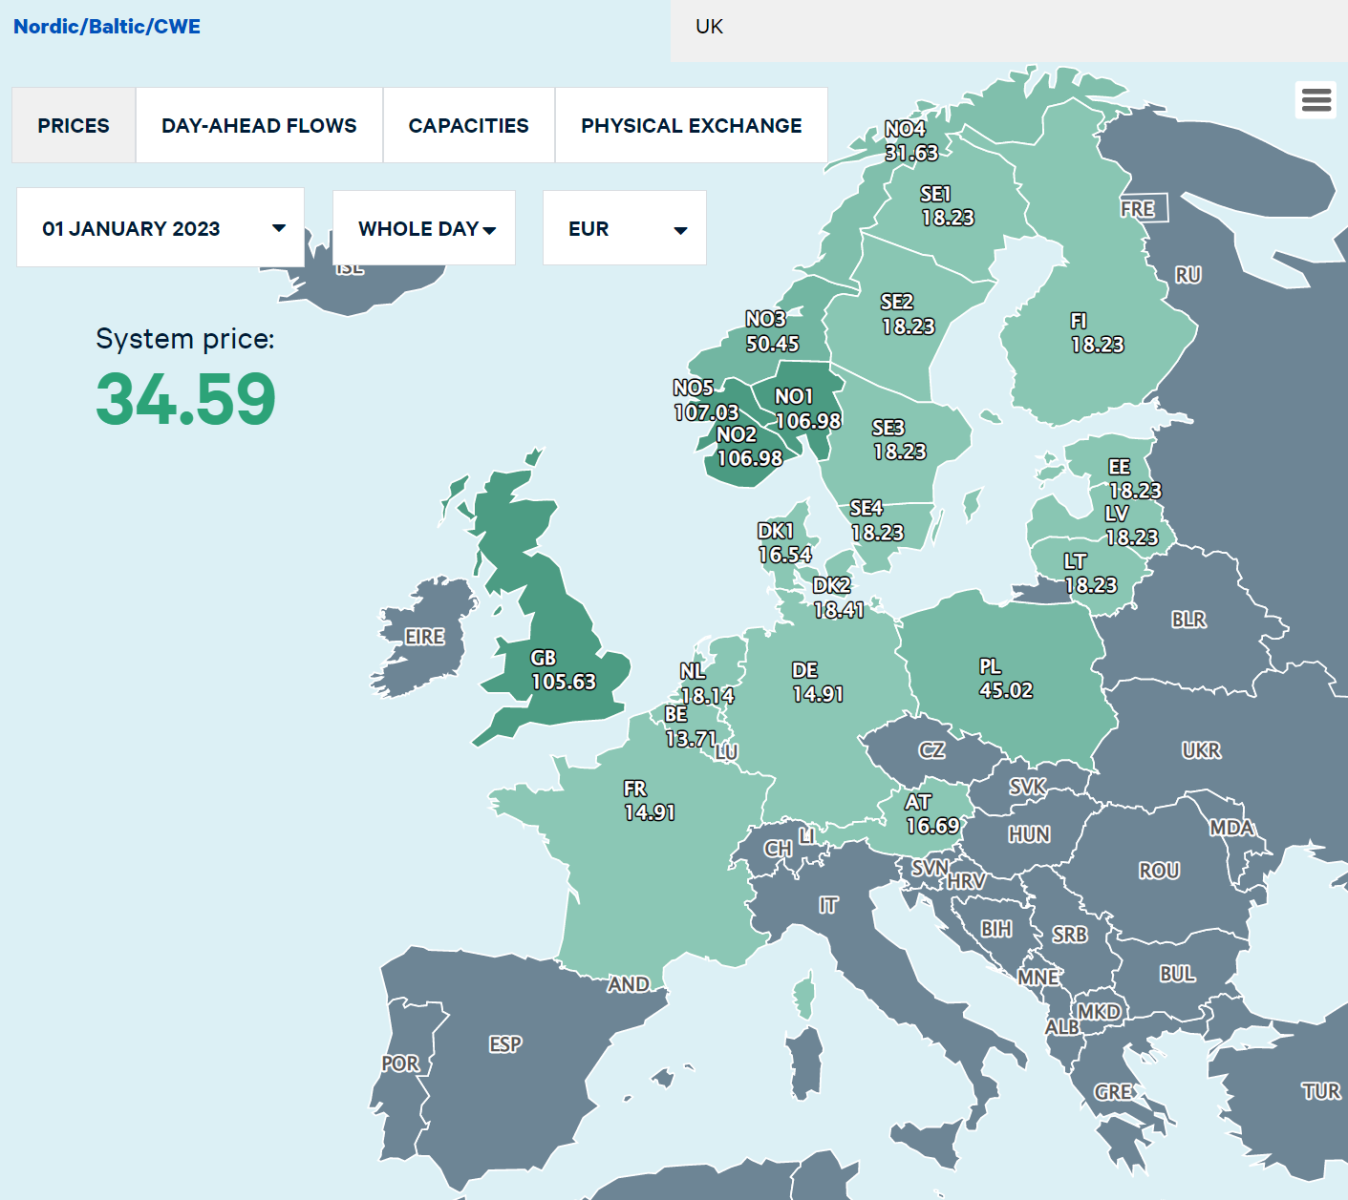Select the Physical Exchange tab
The width and height of the screenshot is (1348, 1200).
pyautogui.click(x=691, y=126)
